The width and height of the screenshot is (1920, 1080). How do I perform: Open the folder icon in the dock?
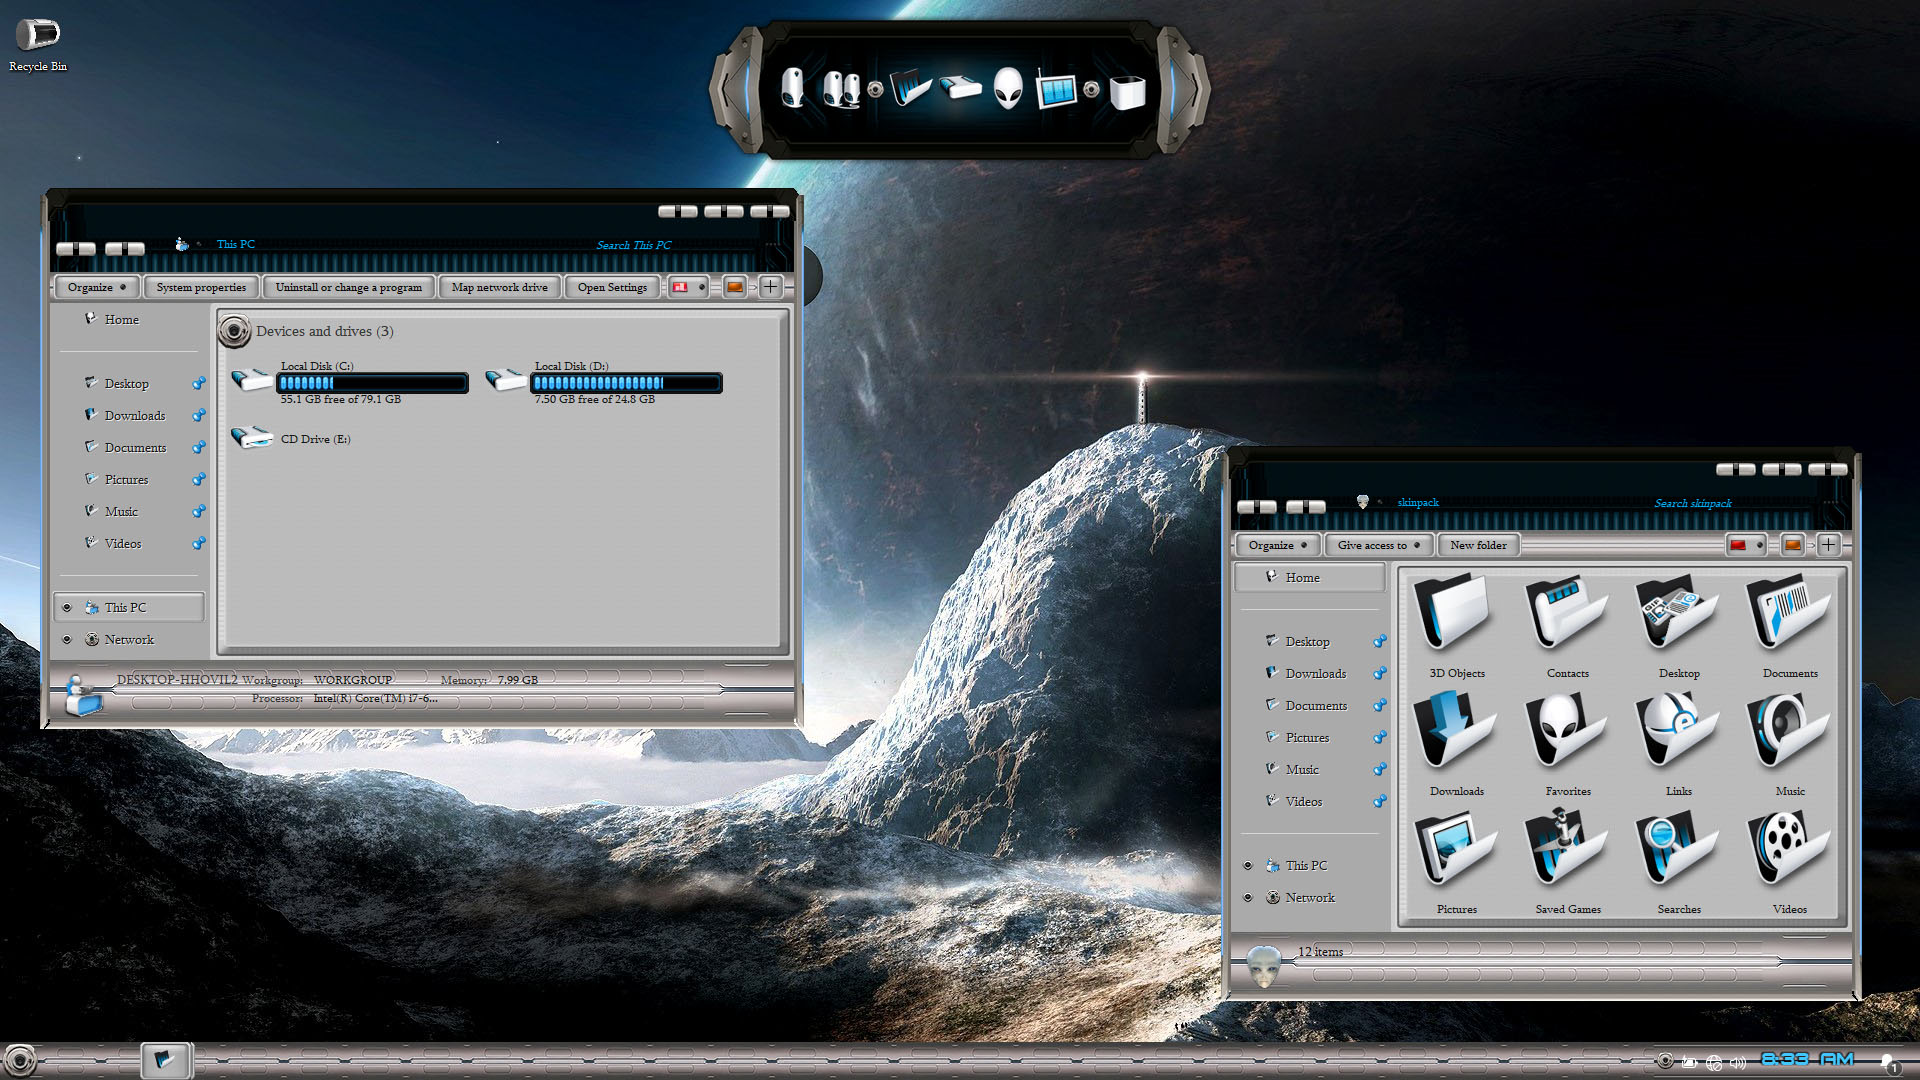point(910,88)
